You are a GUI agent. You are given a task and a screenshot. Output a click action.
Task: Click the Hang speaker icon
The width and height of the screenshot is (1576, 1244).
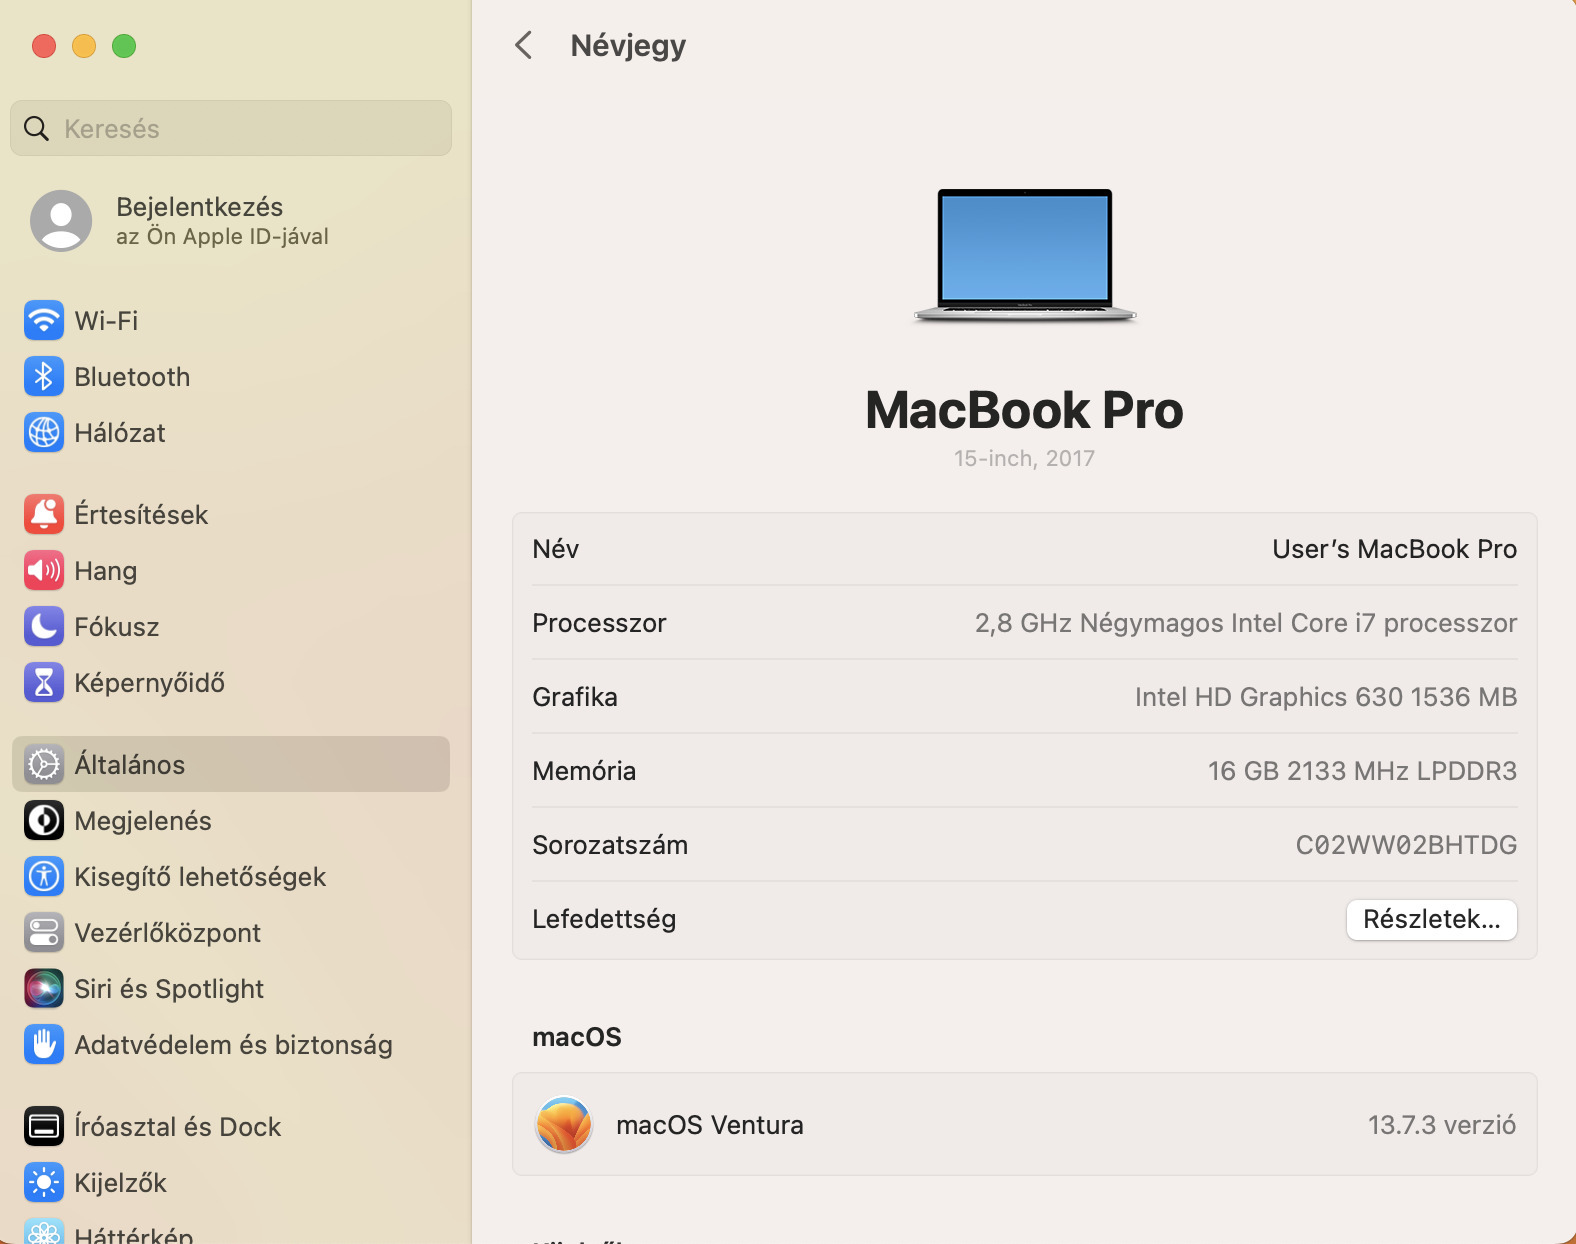click(x=44, y=571)
